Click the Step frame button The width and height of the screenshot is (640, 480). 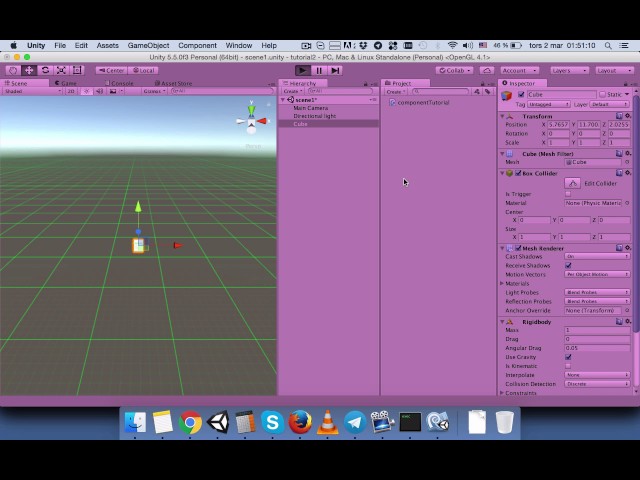pos(335,71)
